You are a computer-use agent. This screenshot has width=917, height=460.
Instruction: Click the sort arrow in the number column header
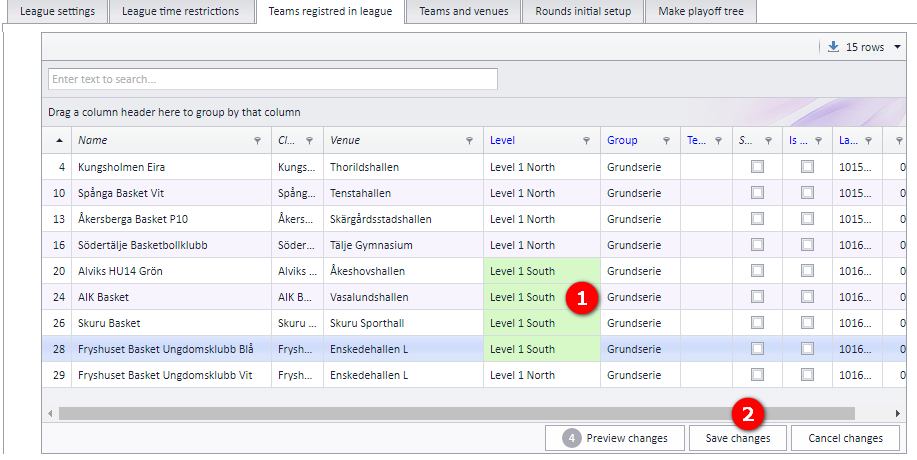coord(60,140)
